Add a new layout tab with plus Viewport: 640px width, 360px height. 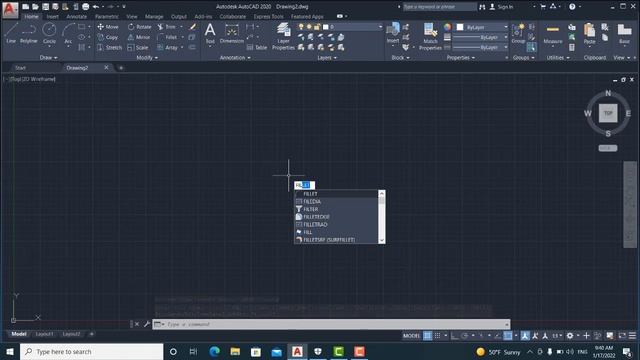click(91, 334)
